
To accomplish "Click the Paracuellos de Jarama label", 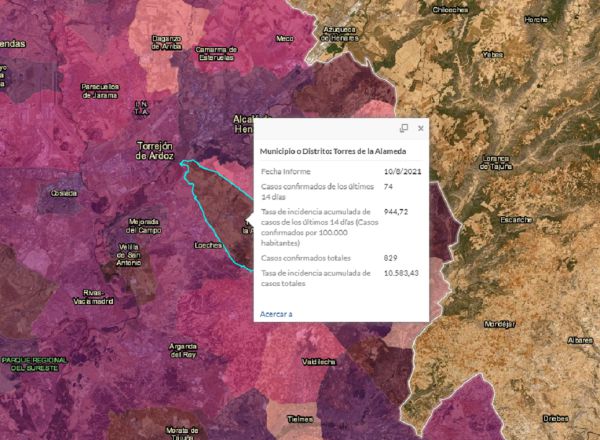I will (100, 91).
